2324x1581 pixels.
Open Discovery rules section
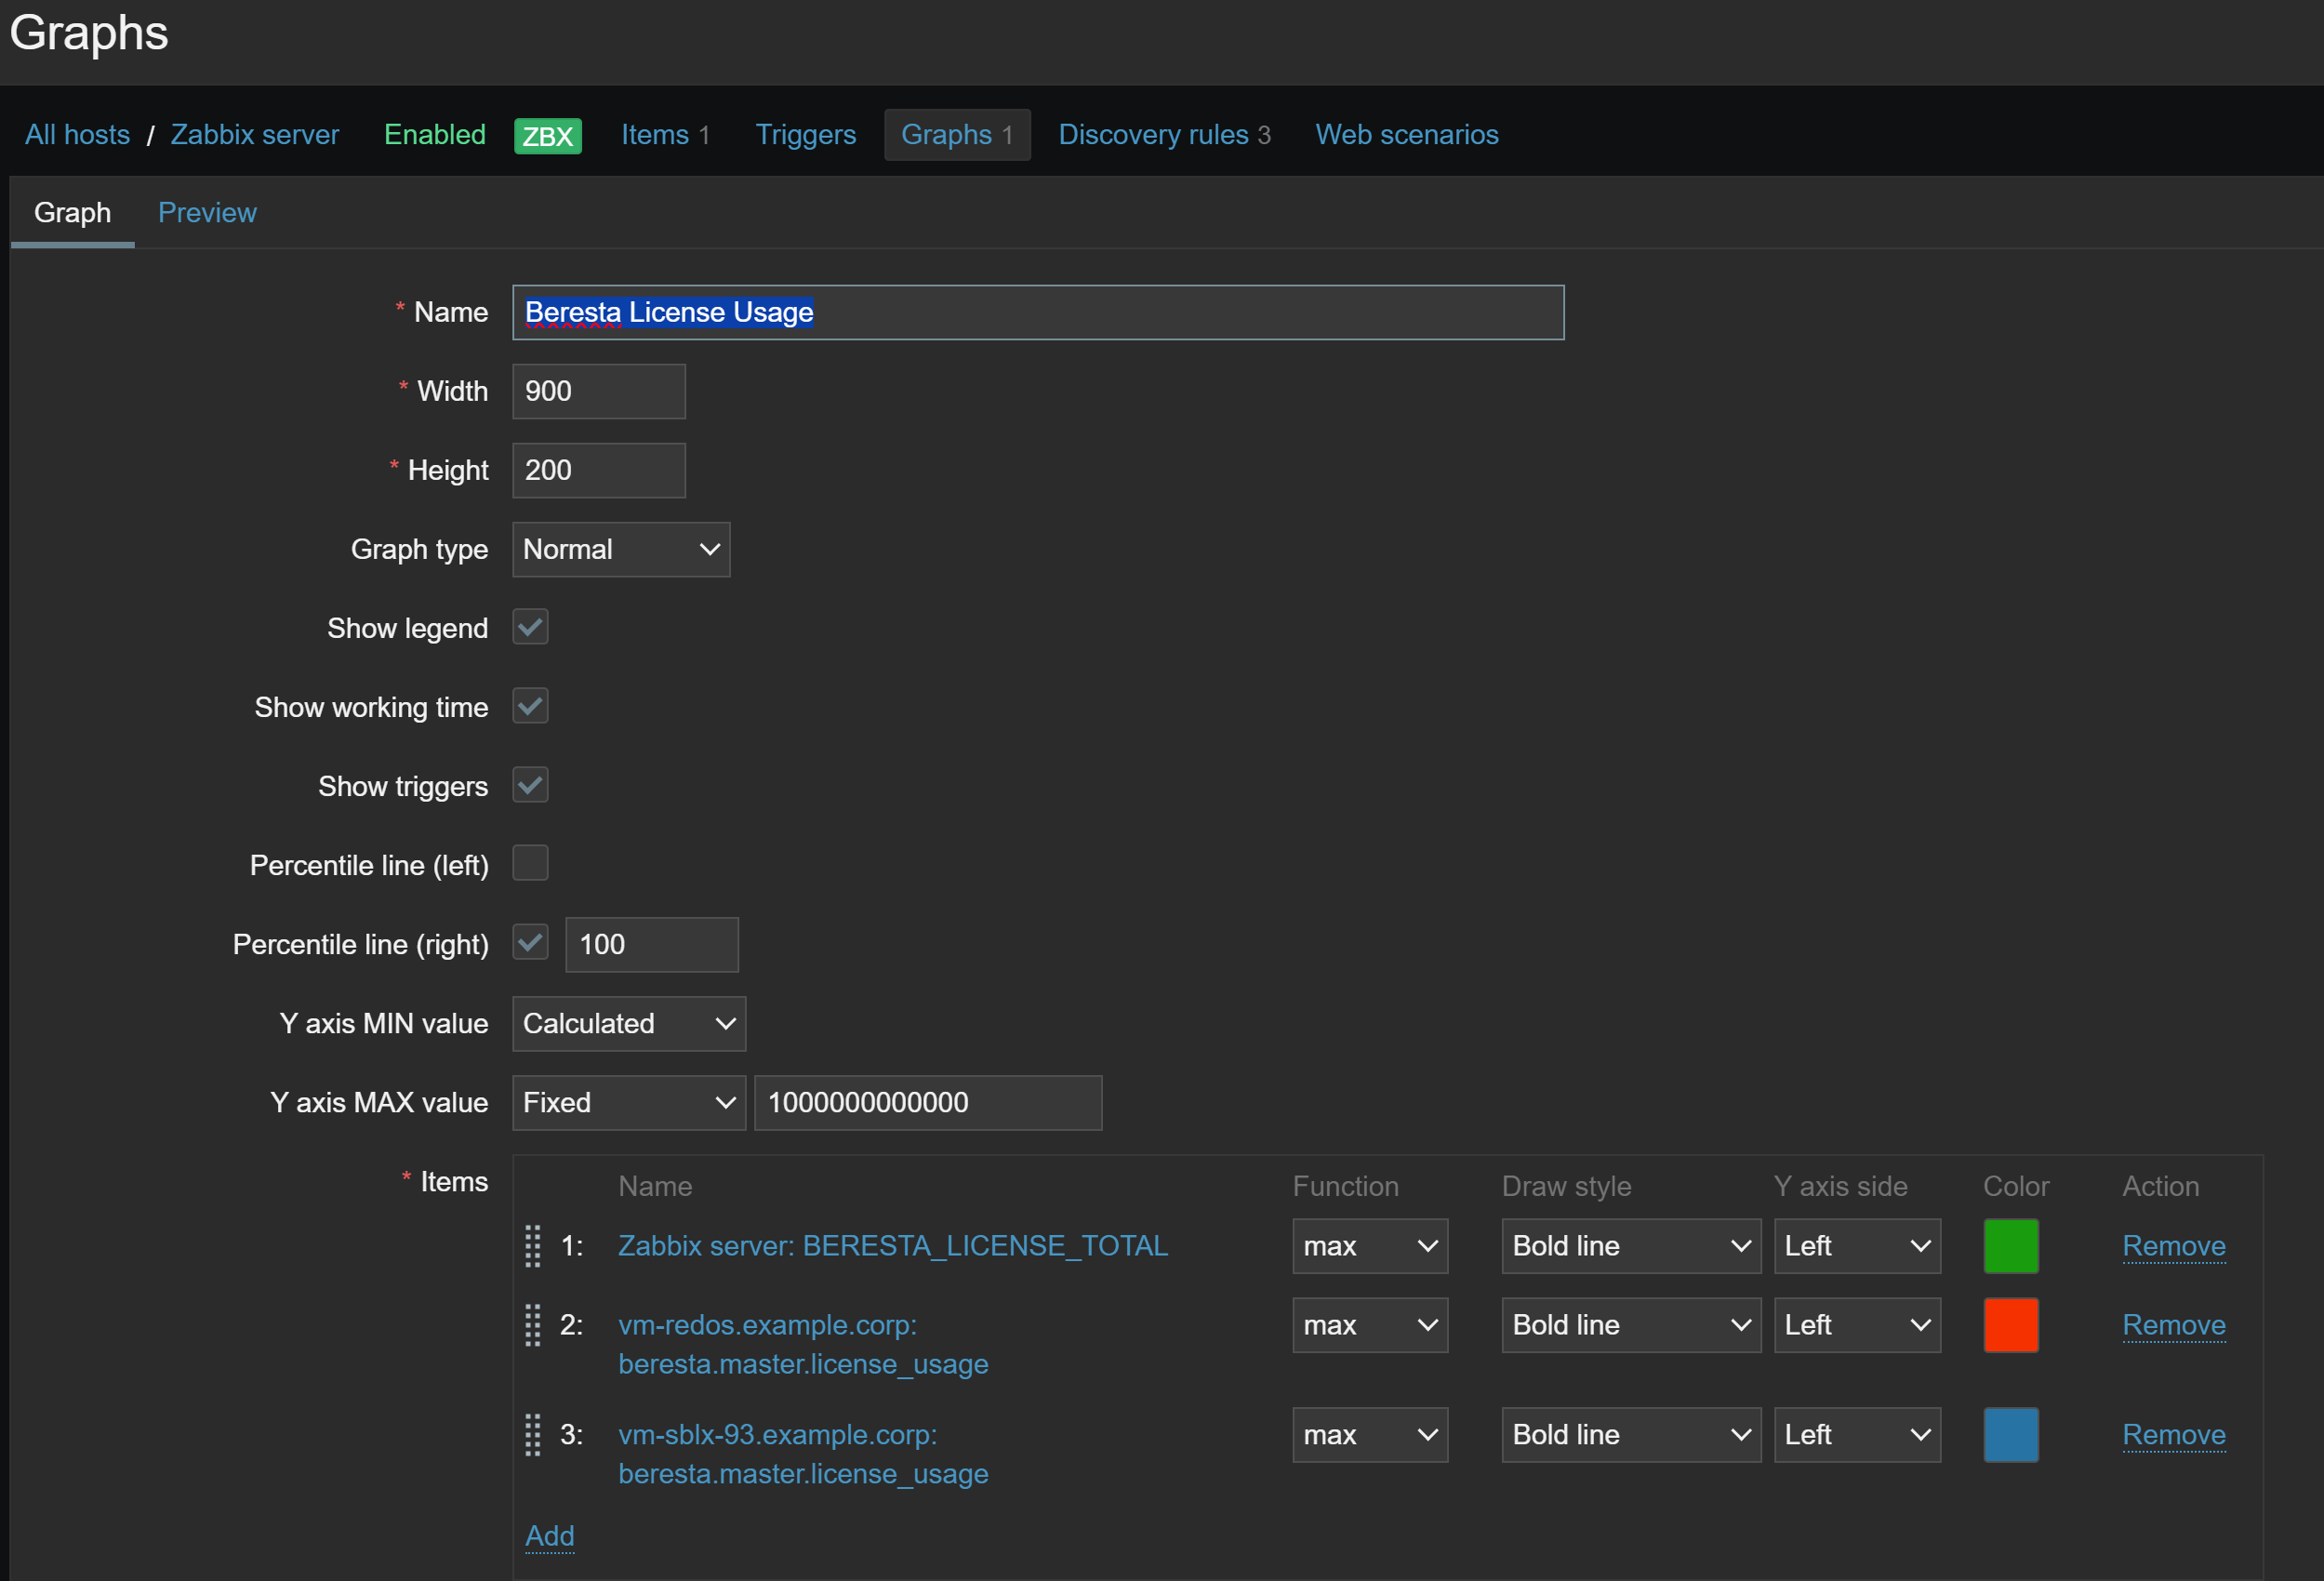click(1163, 135)
